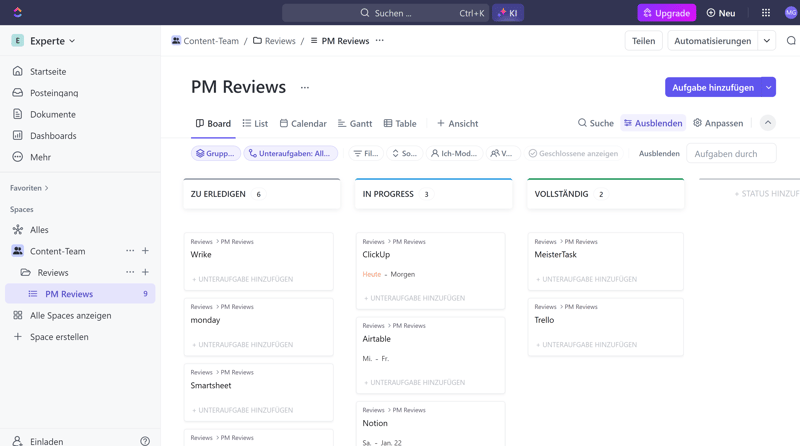
Task: Click Status hinzufügen column
Action: click(x=766, y=194)
